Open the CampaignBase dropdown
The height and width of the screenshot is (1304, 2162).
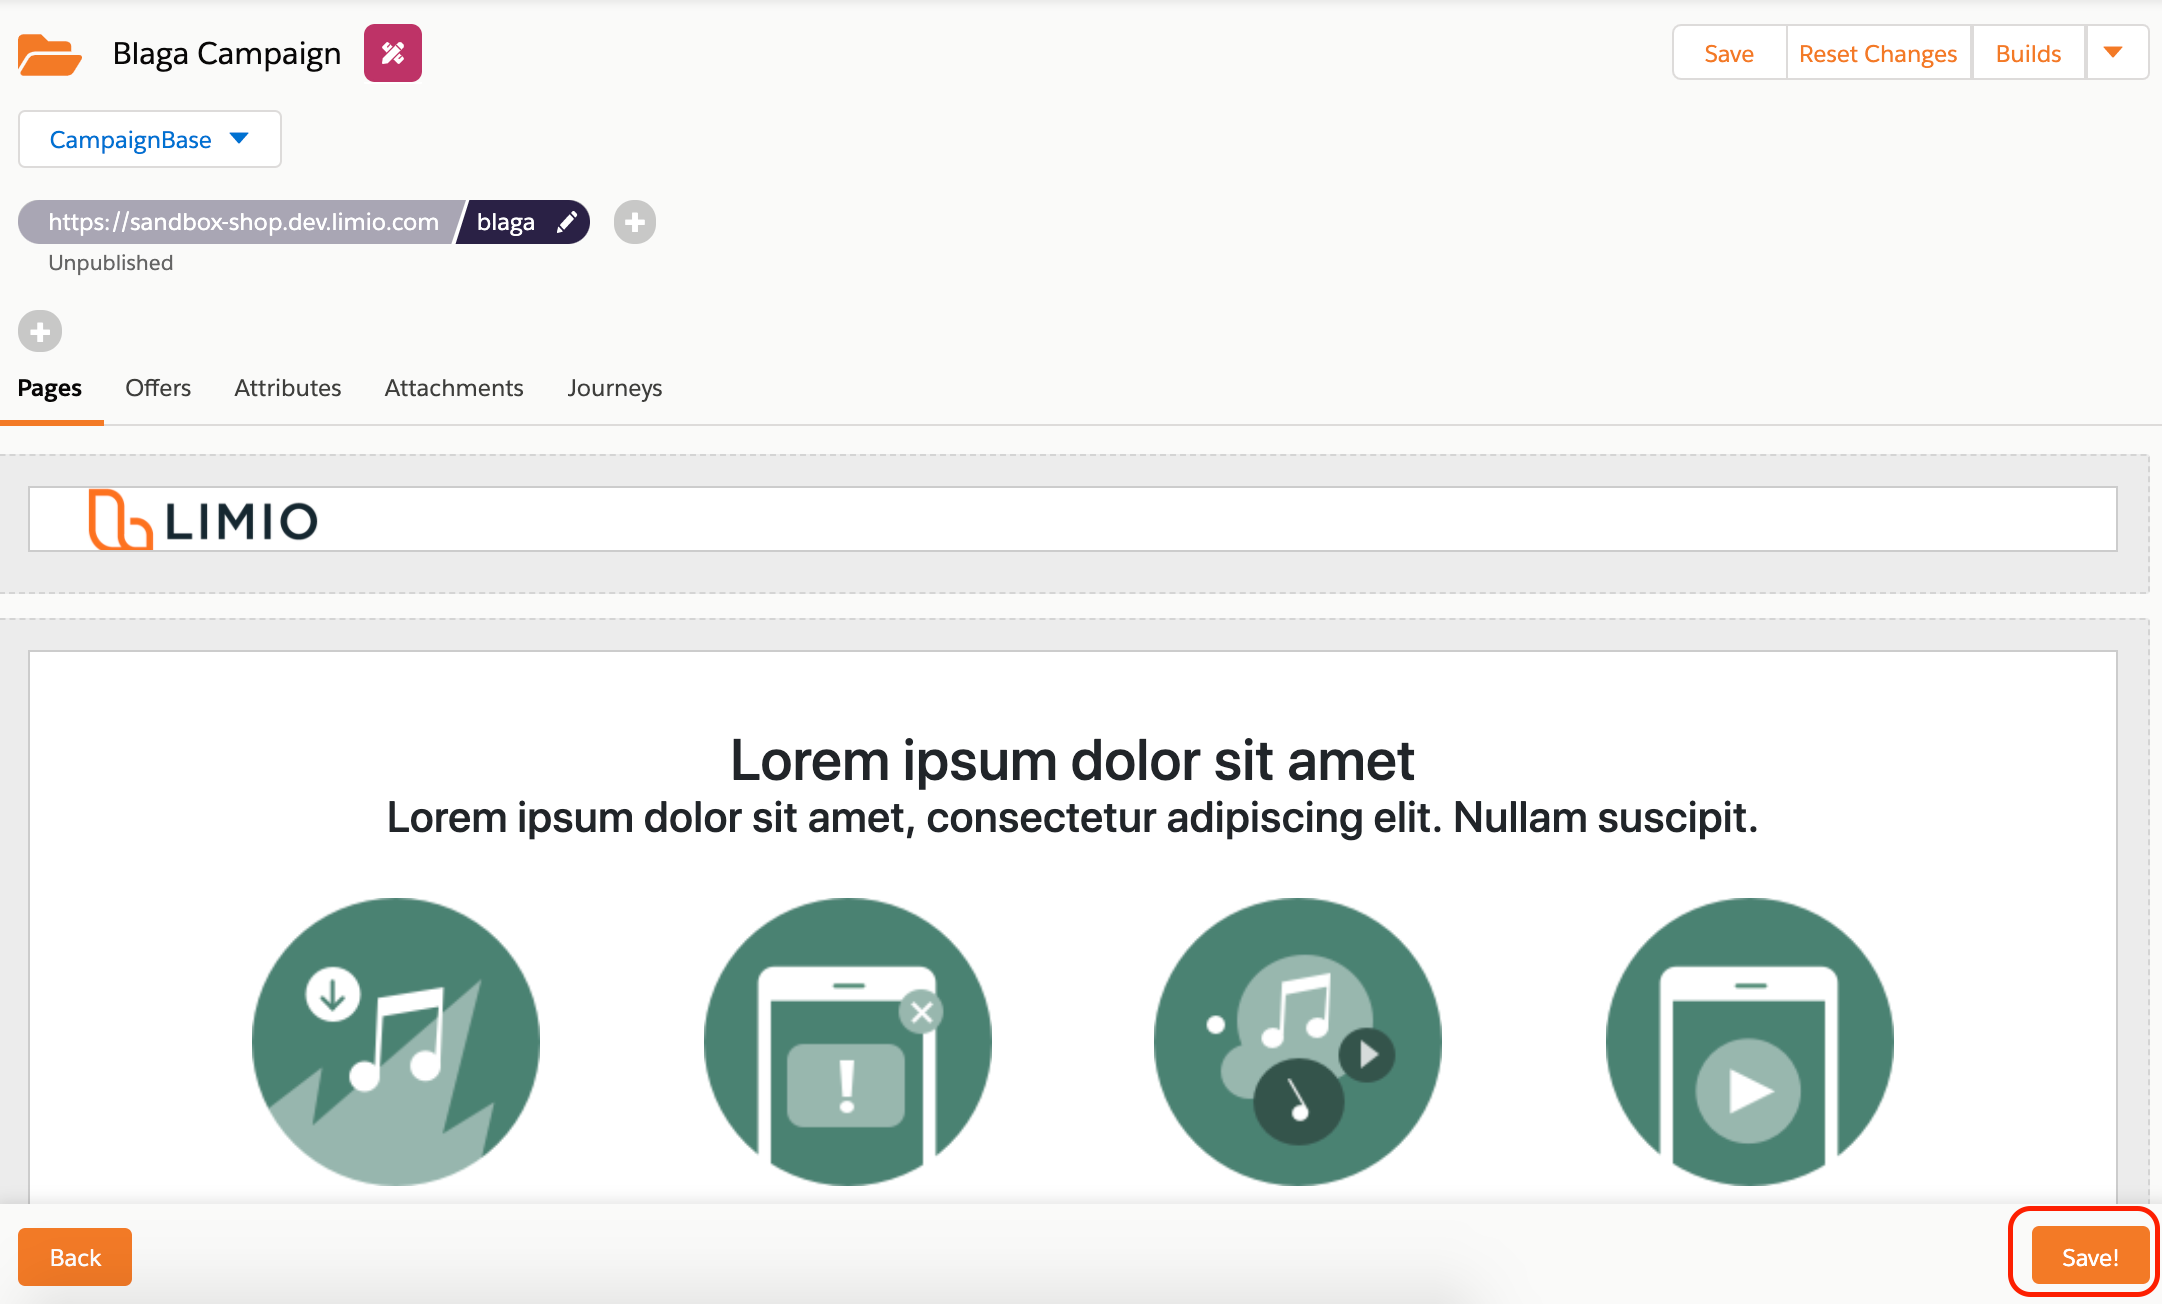pos(150,139)
